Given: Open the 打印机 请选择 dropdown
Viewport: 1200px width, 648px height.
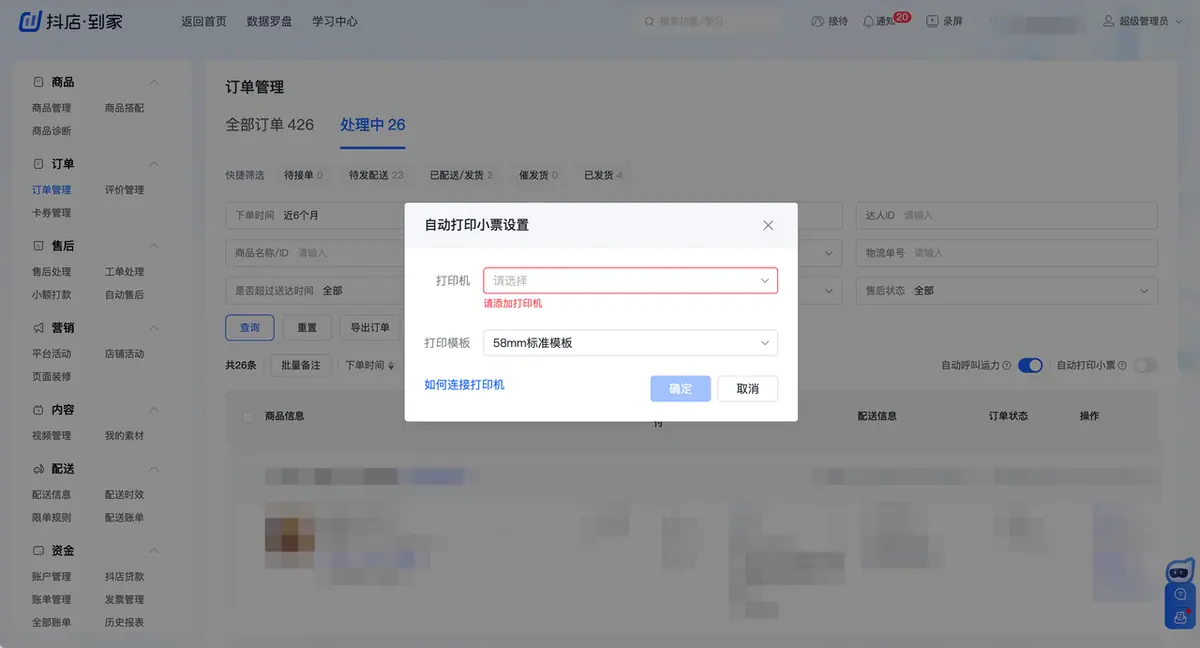Looking at the screenshot, I should click(x=630, y=281).
